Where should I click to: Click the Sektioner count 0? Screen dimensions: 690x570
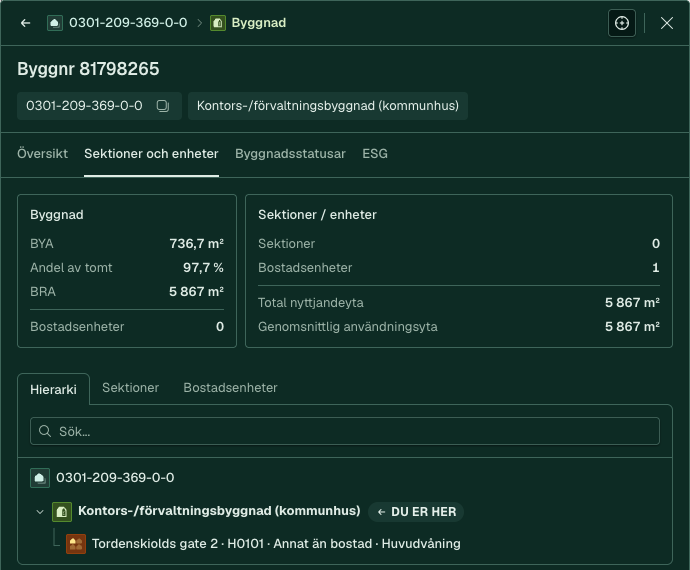coord(656,243)
